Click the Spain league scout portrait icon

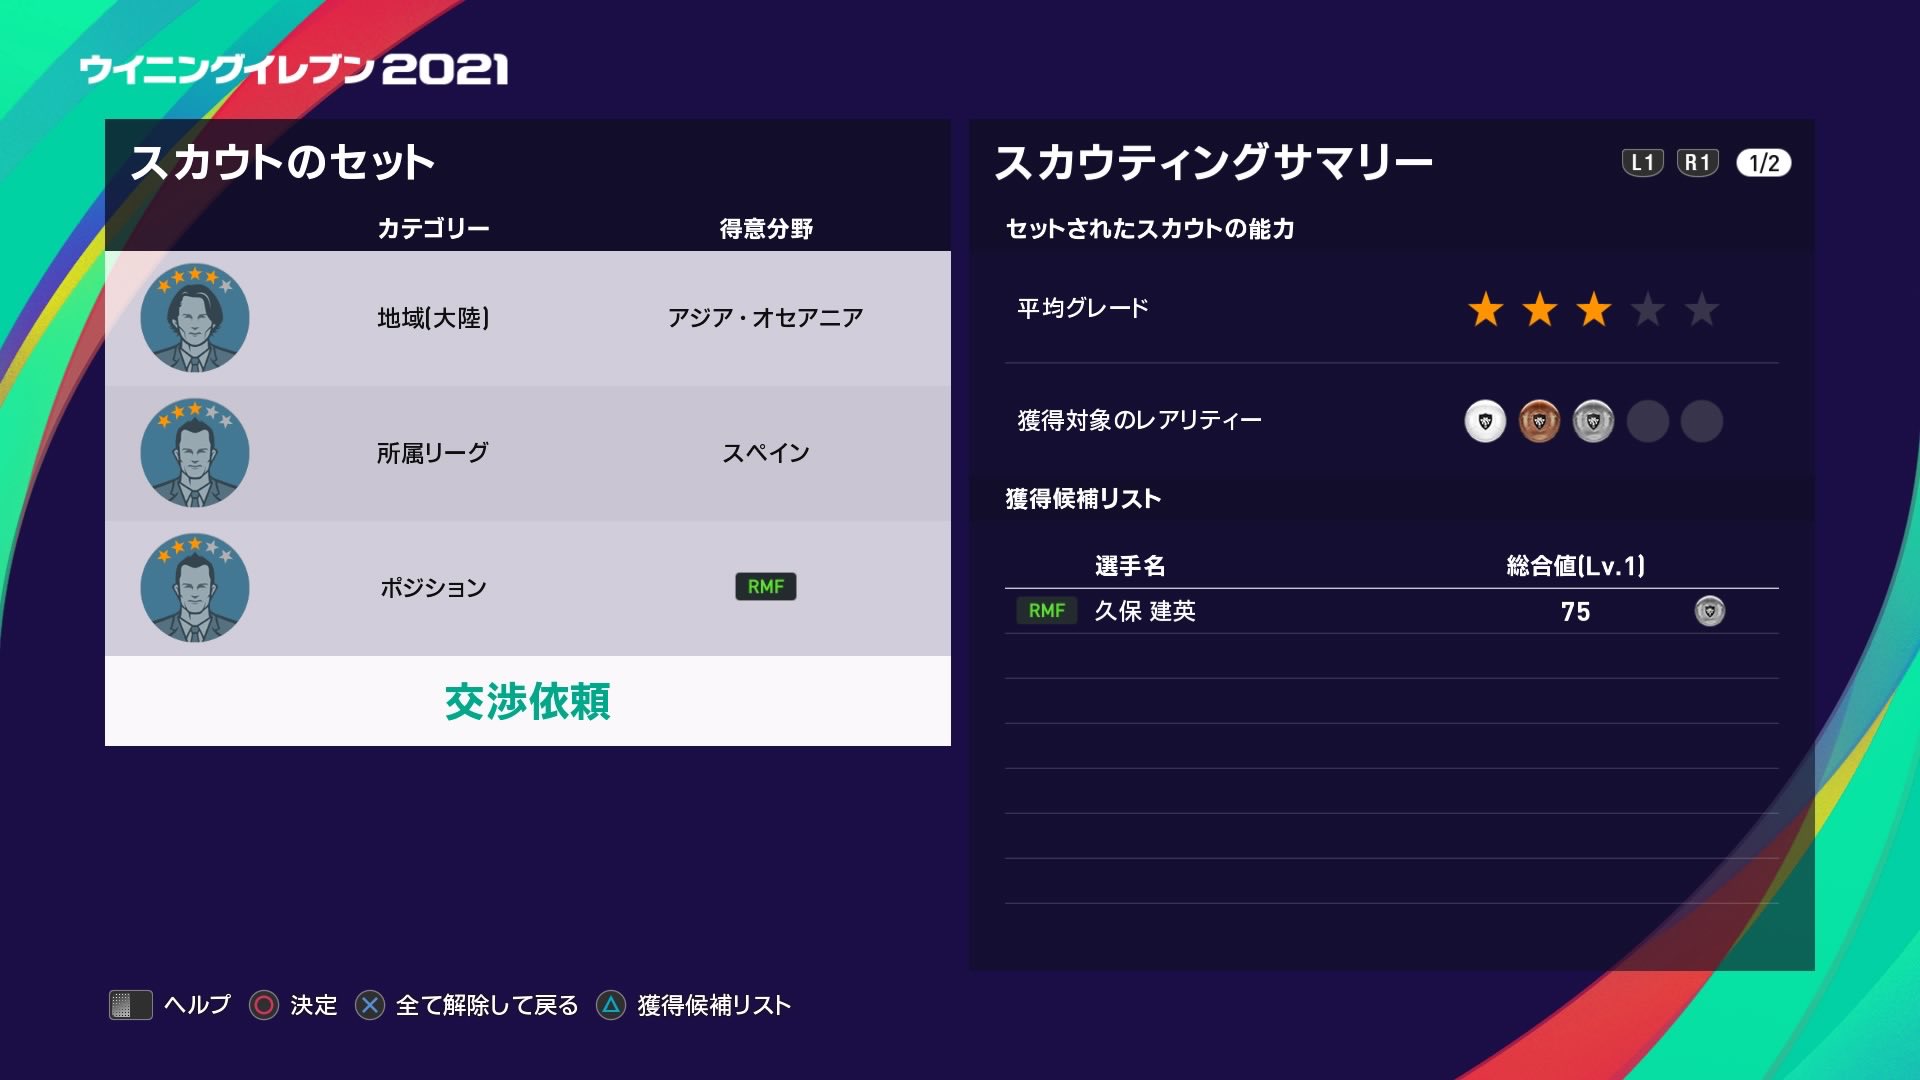pos(195,453)
